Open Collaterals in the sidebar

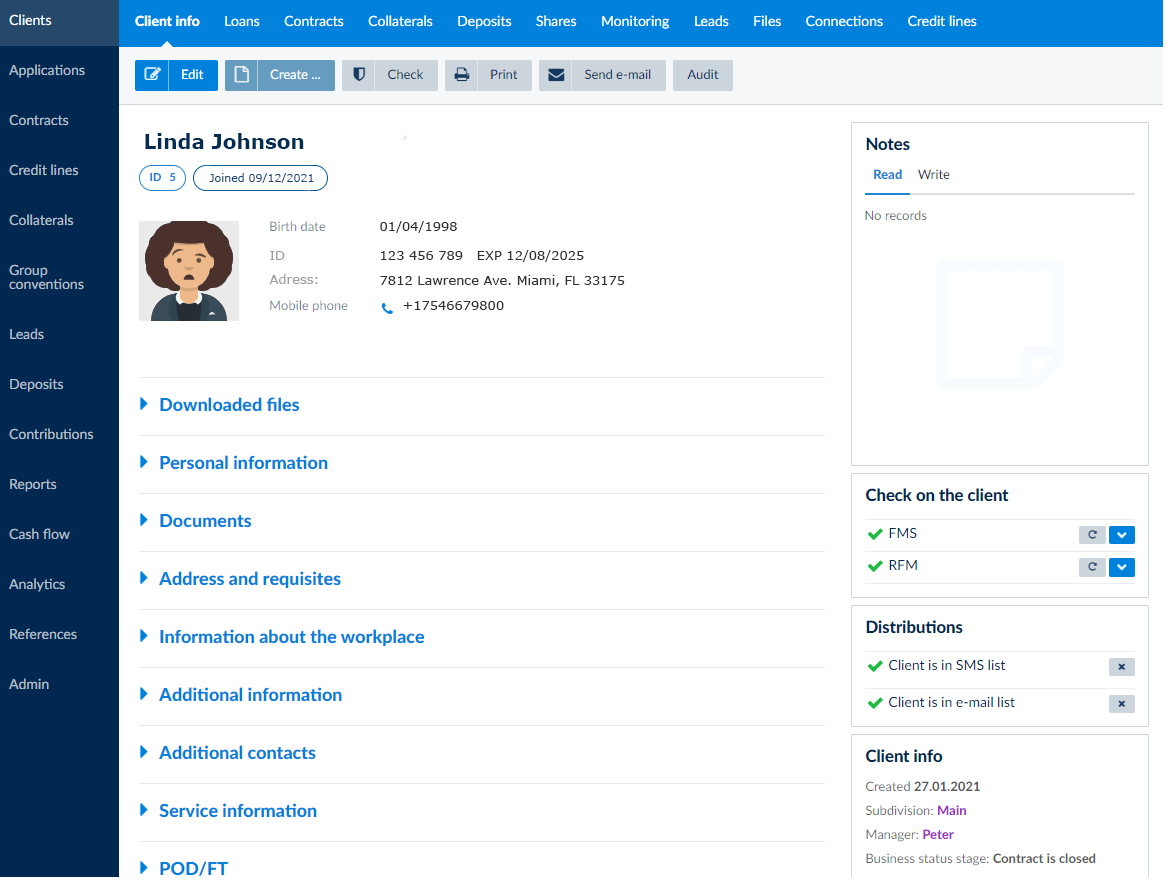[41, 221]
